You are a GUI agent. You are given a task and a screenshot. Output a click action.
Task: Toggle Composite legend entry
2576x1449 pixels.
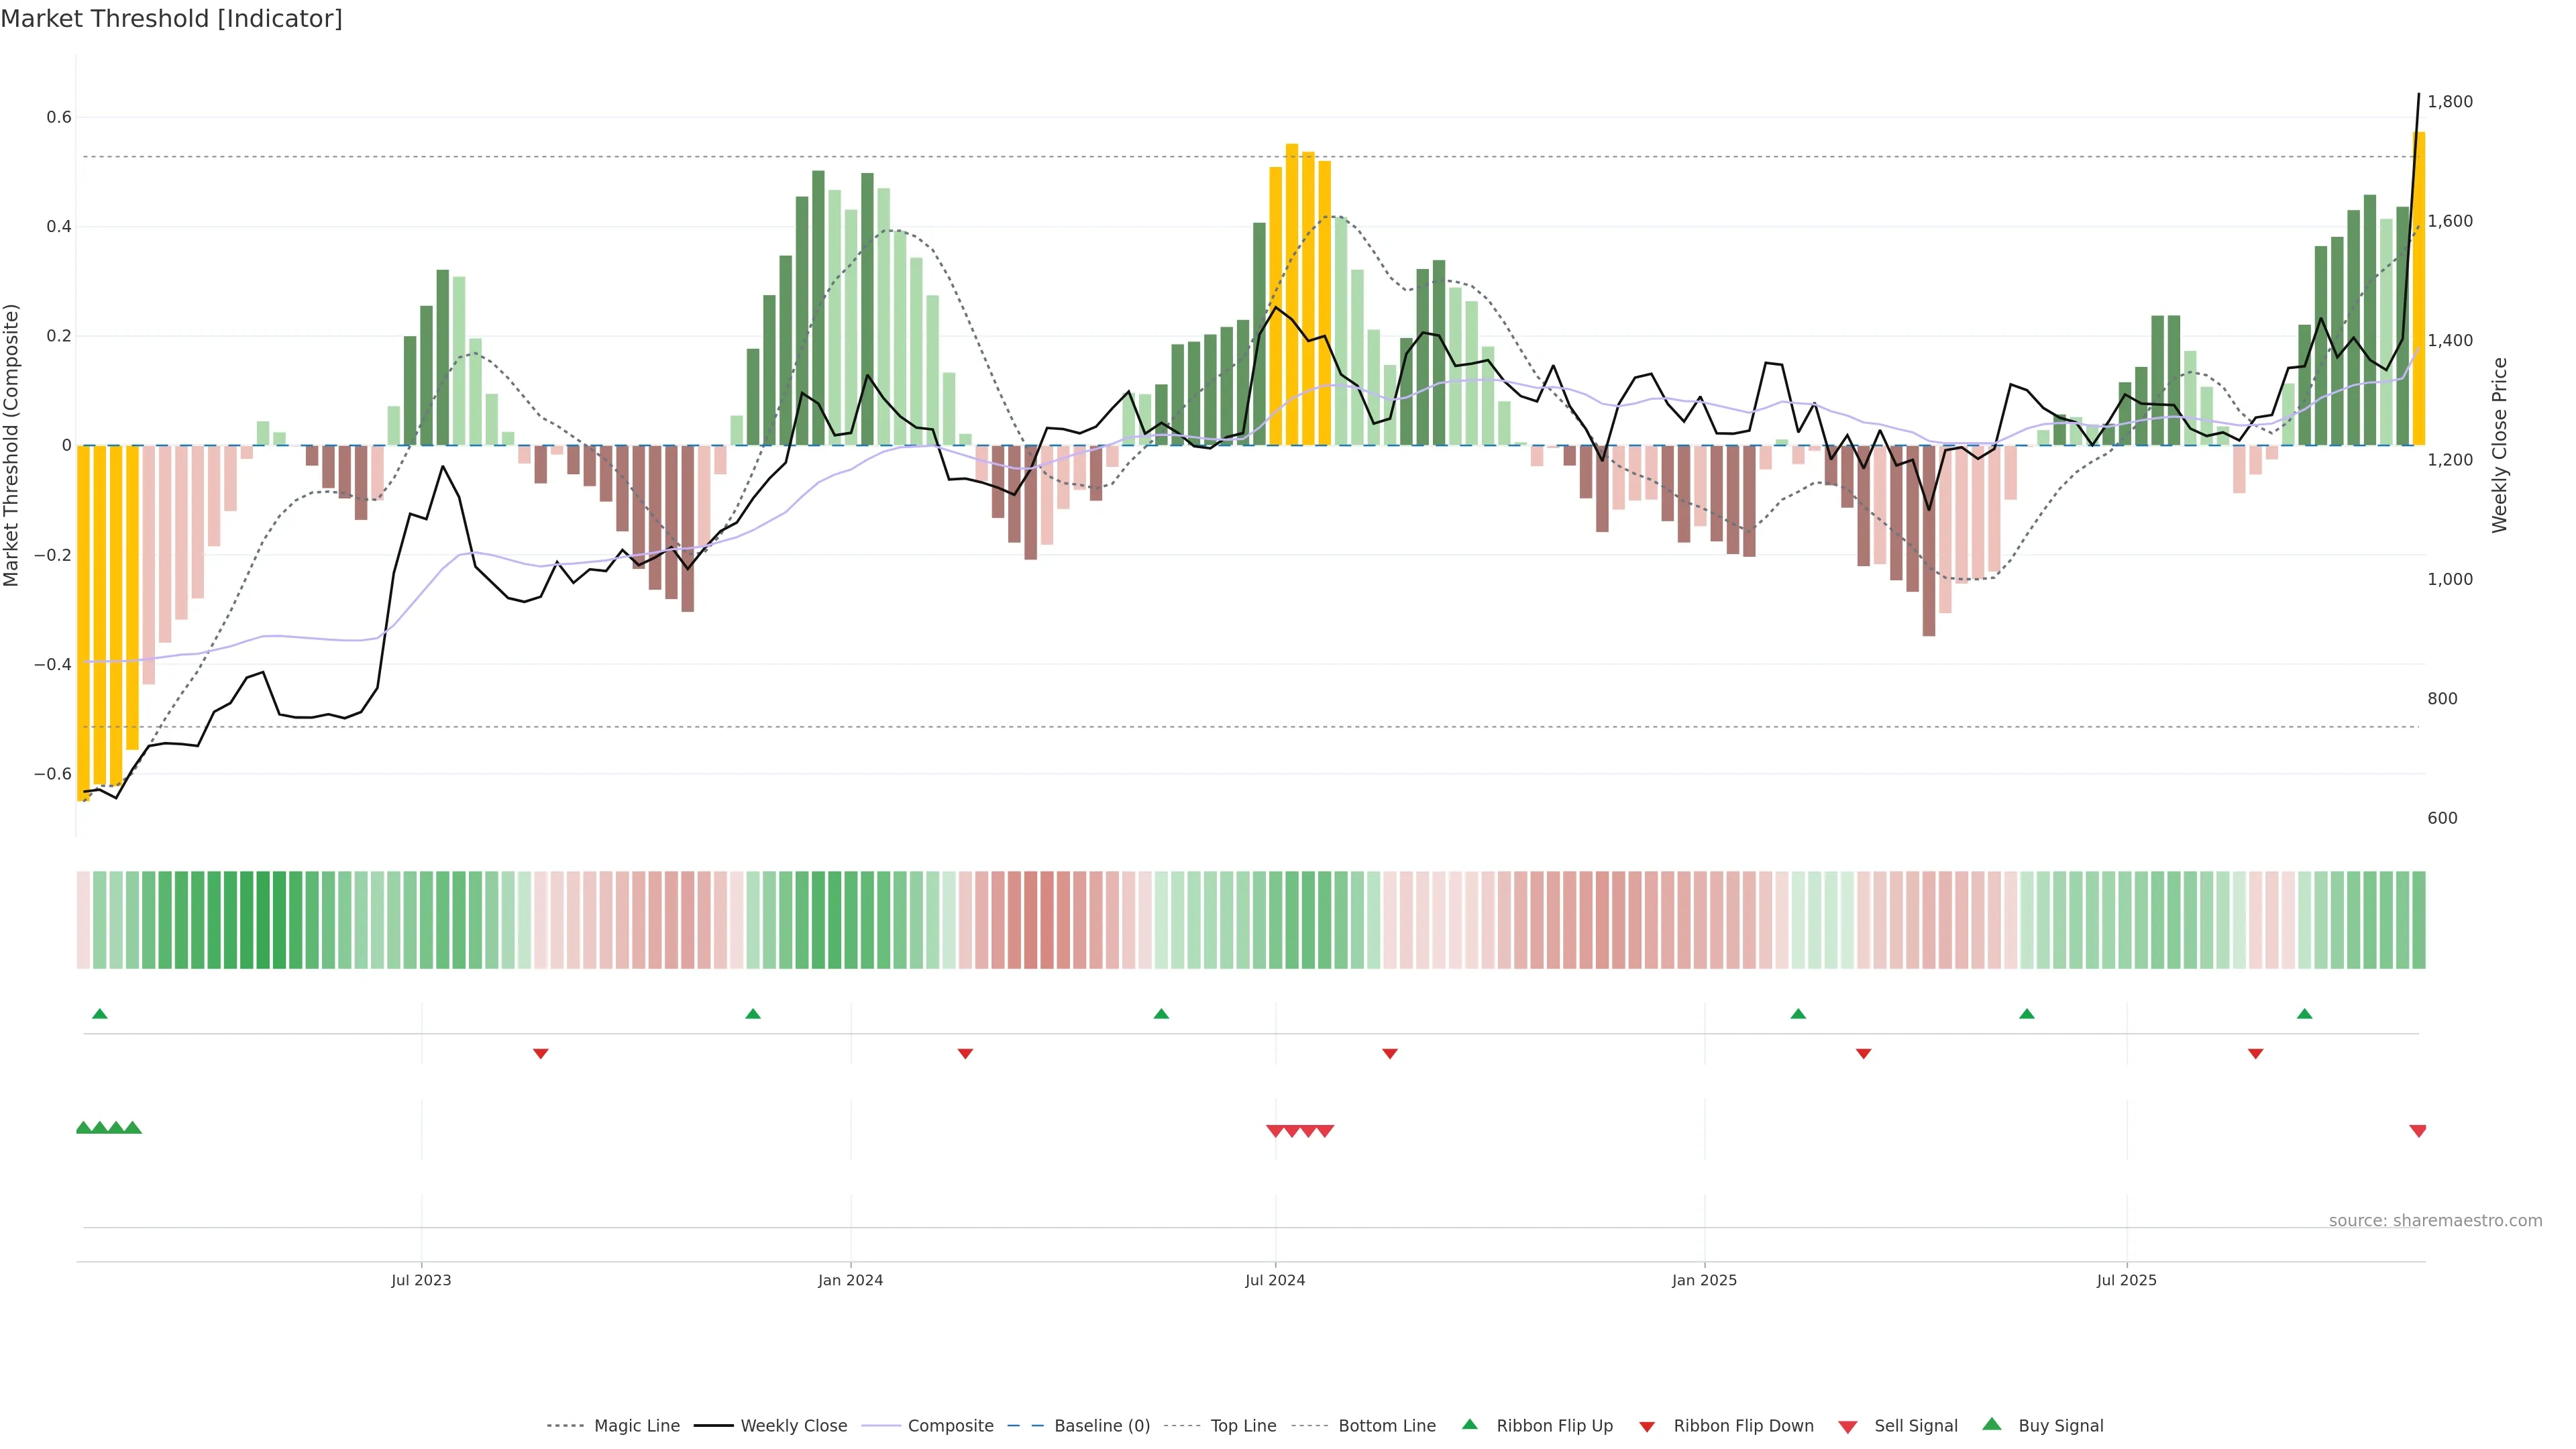pos(950,1426)
